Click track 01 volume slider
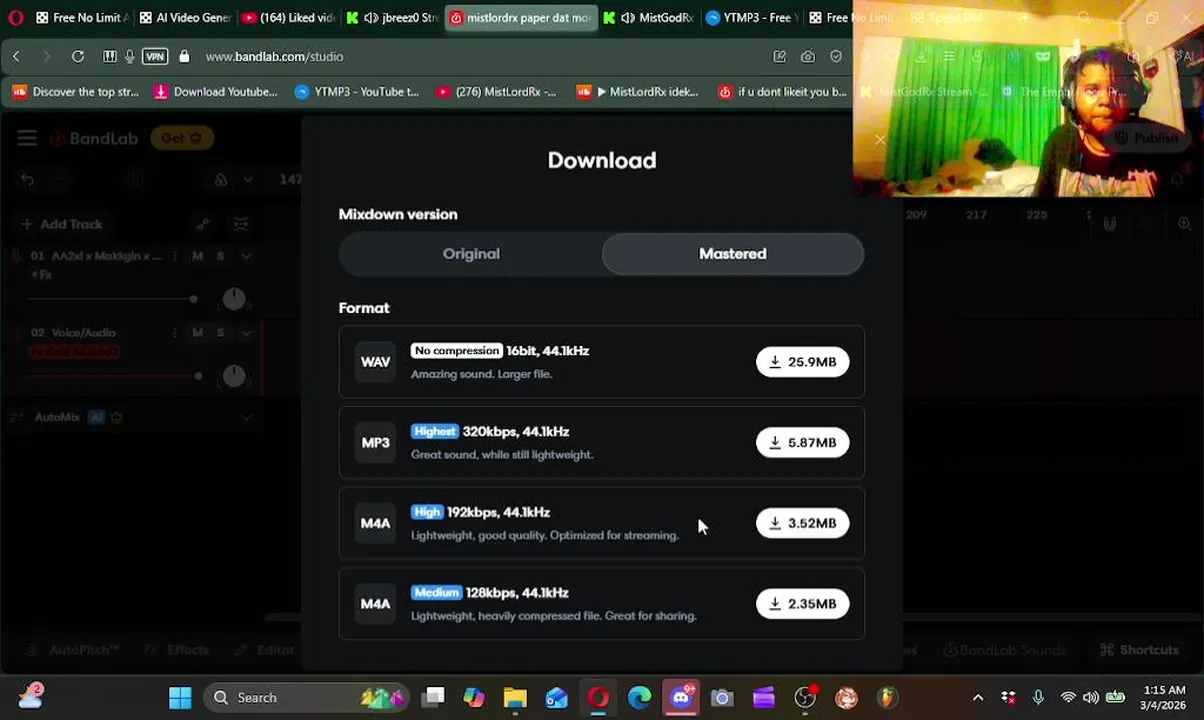The height and width of the screenshot is (720, 1204). pyautogui.click(x=112, y=299)
